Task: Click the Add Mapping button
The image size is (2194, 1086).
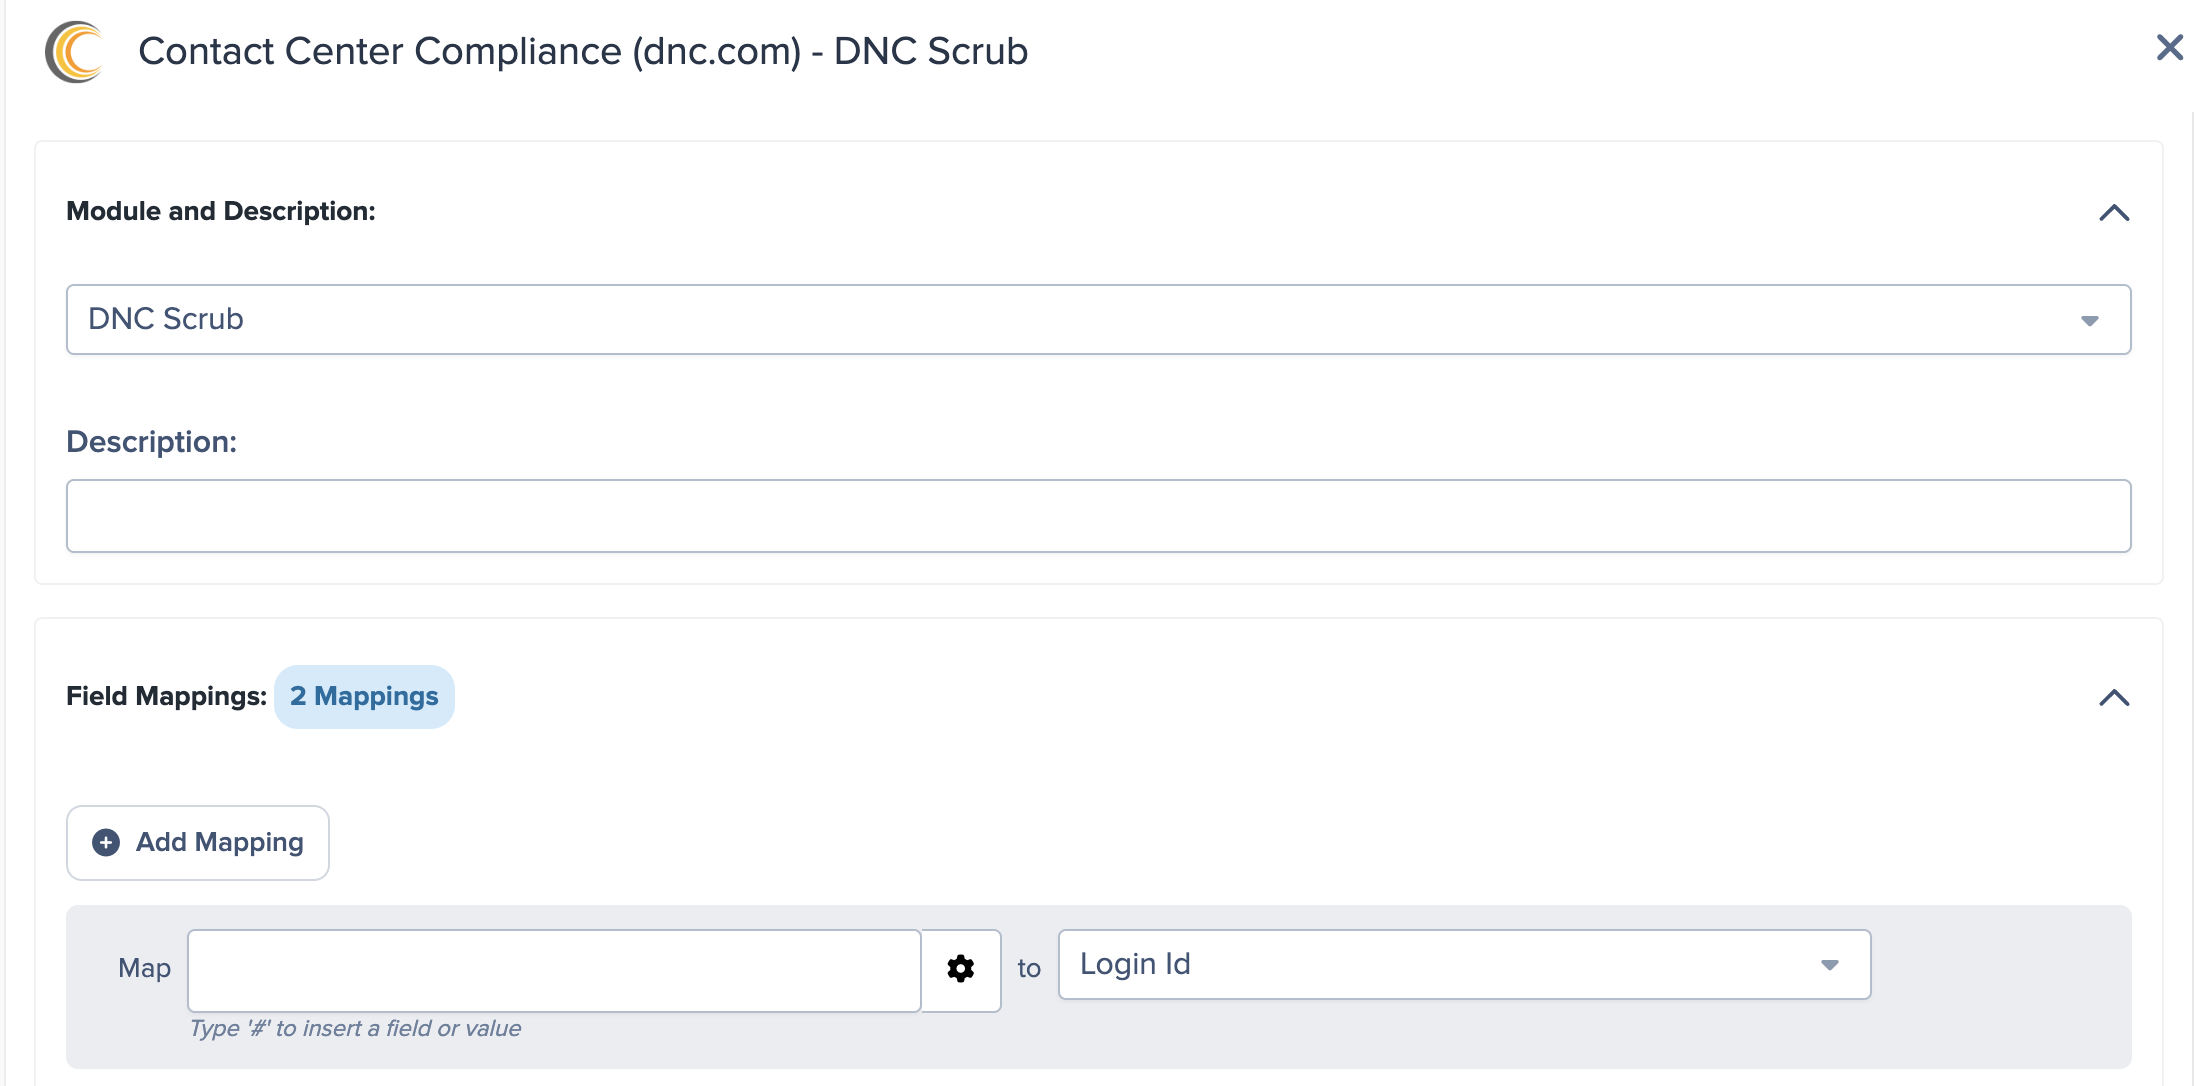Action: (198, 843)
